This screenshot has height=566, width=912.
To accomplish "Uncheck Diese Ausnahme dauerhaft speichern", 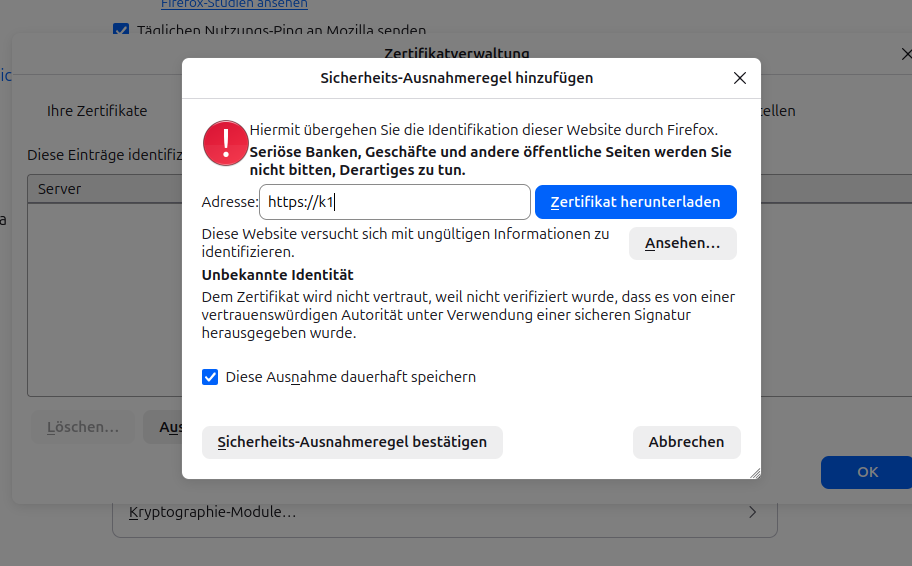I will [x=210, y=377].
